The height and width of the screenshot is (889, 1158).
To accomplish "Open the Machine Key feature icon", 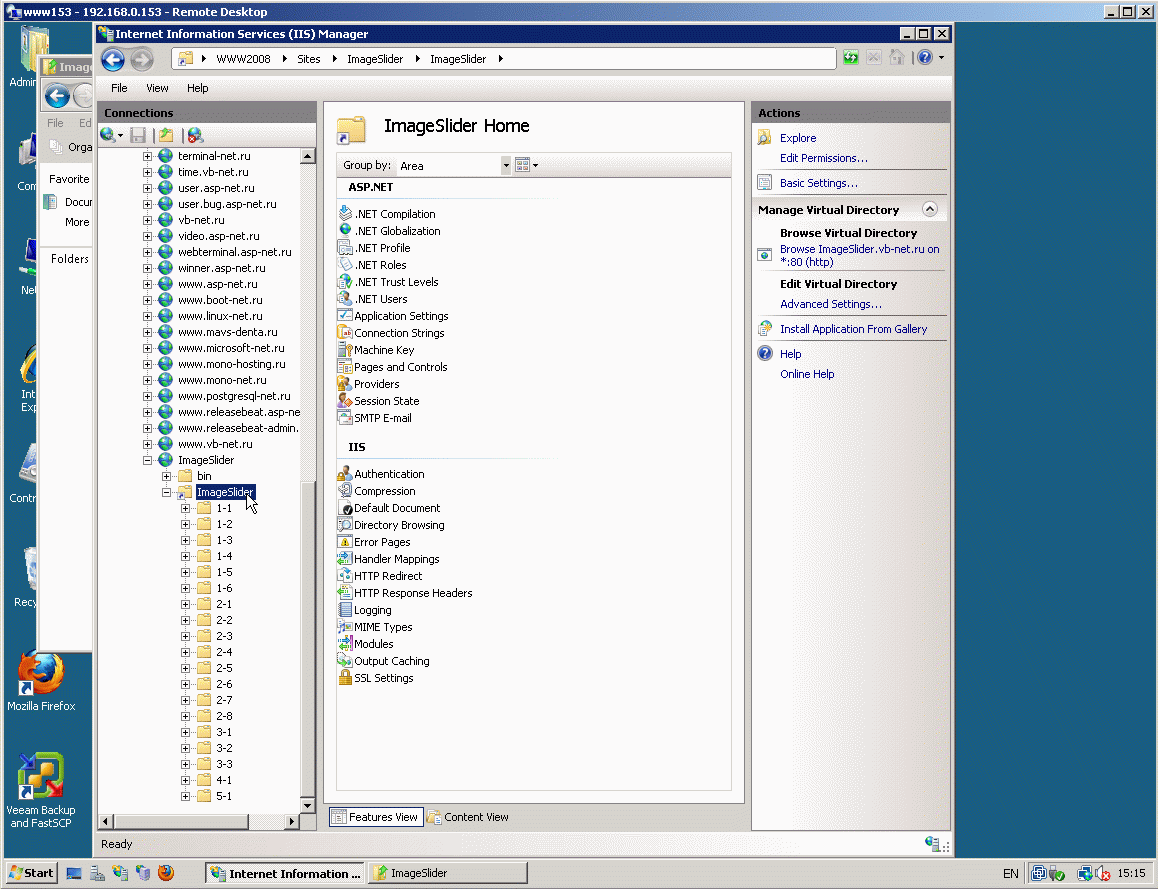I will (x=345, y=349).
